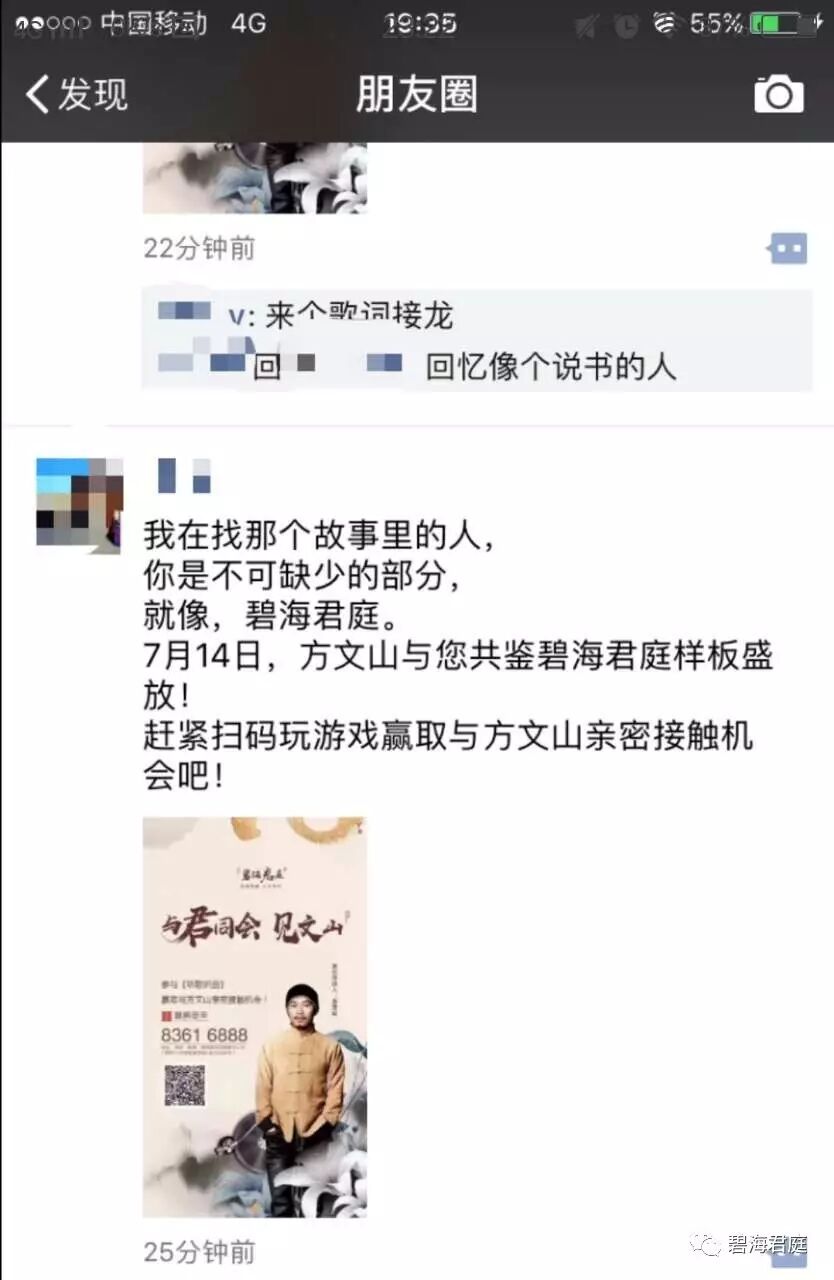
Task: Tap the back chevron arrow
Action: [x=37, y=94]
